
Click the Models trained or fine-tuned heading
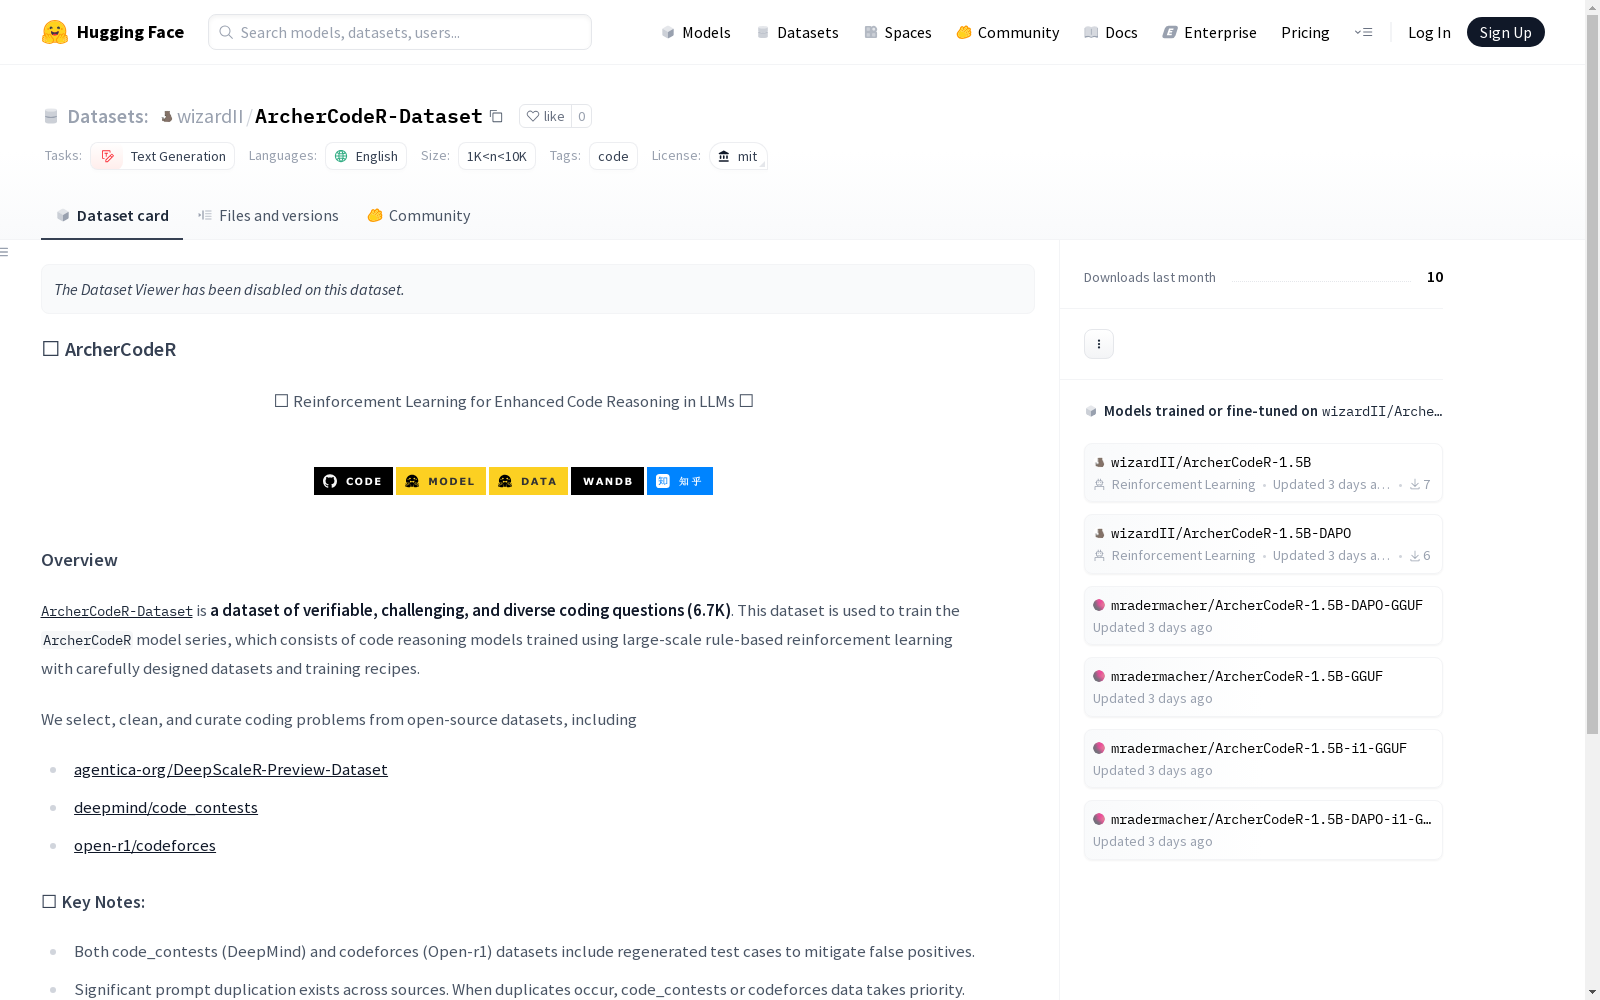(x=1264, y=411)
